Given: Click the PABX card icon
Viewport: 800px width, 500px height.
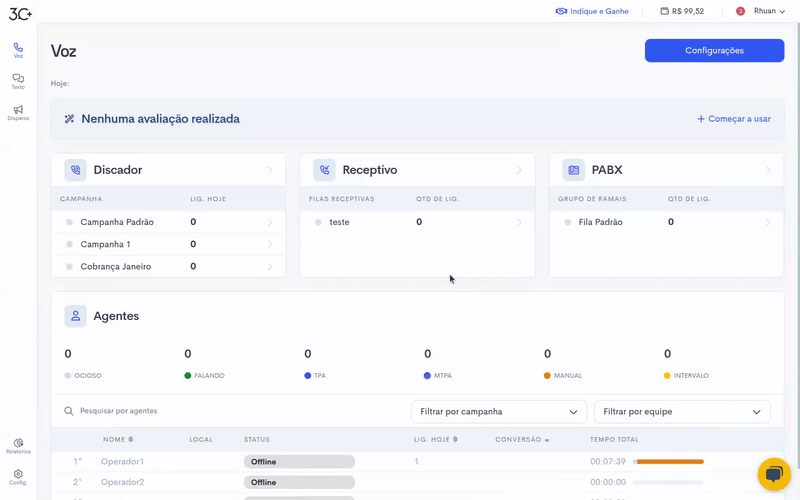Looking at the screenshot, I should 573,170.
